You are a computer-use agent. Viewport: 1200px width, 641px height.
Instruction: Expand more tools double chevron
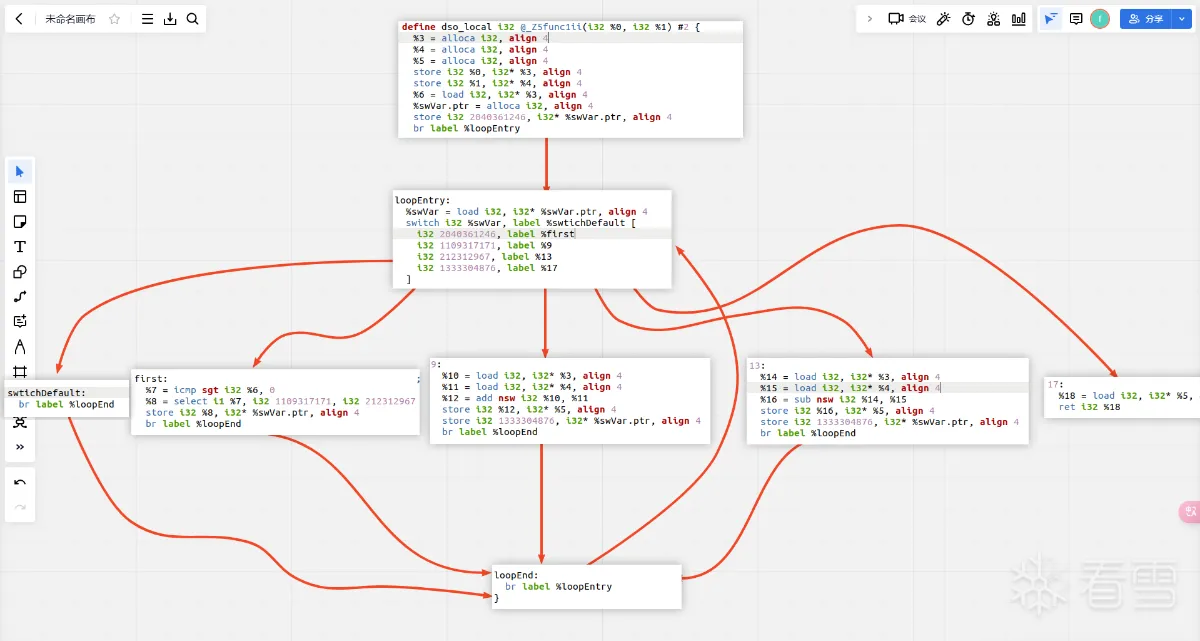tap(20, 447)
